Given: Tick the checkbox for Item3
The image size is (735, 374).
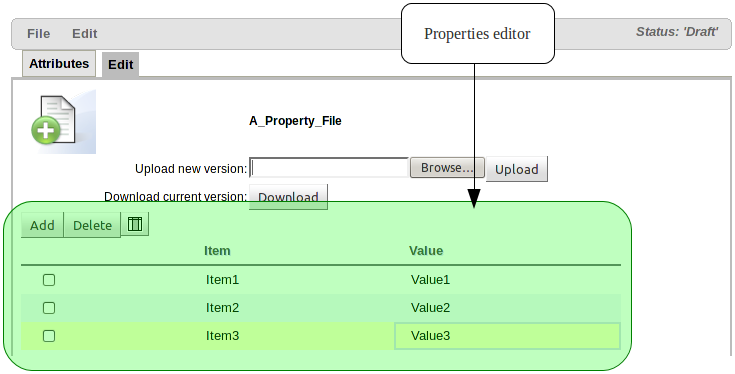Looking at the screenshot, I should [49, 336].
